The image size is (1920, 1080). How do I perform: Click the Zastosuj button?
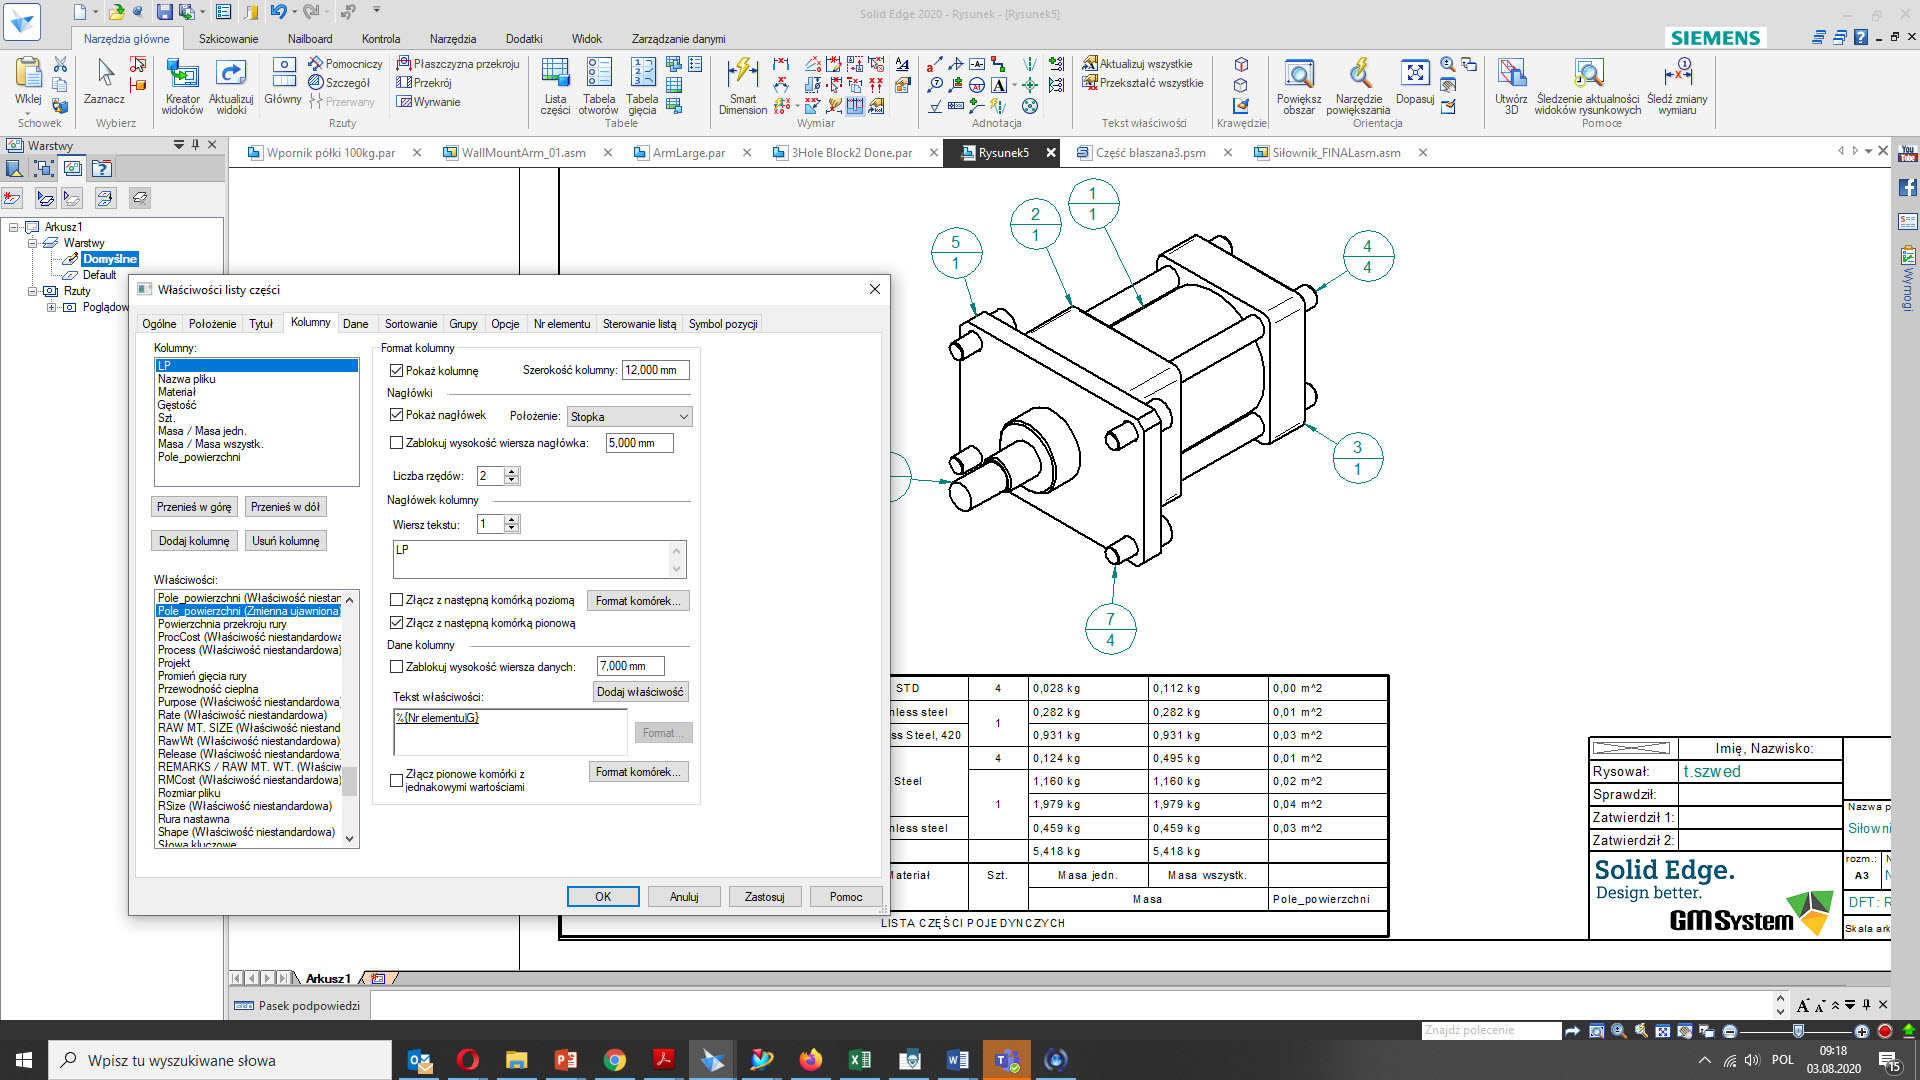764,897
